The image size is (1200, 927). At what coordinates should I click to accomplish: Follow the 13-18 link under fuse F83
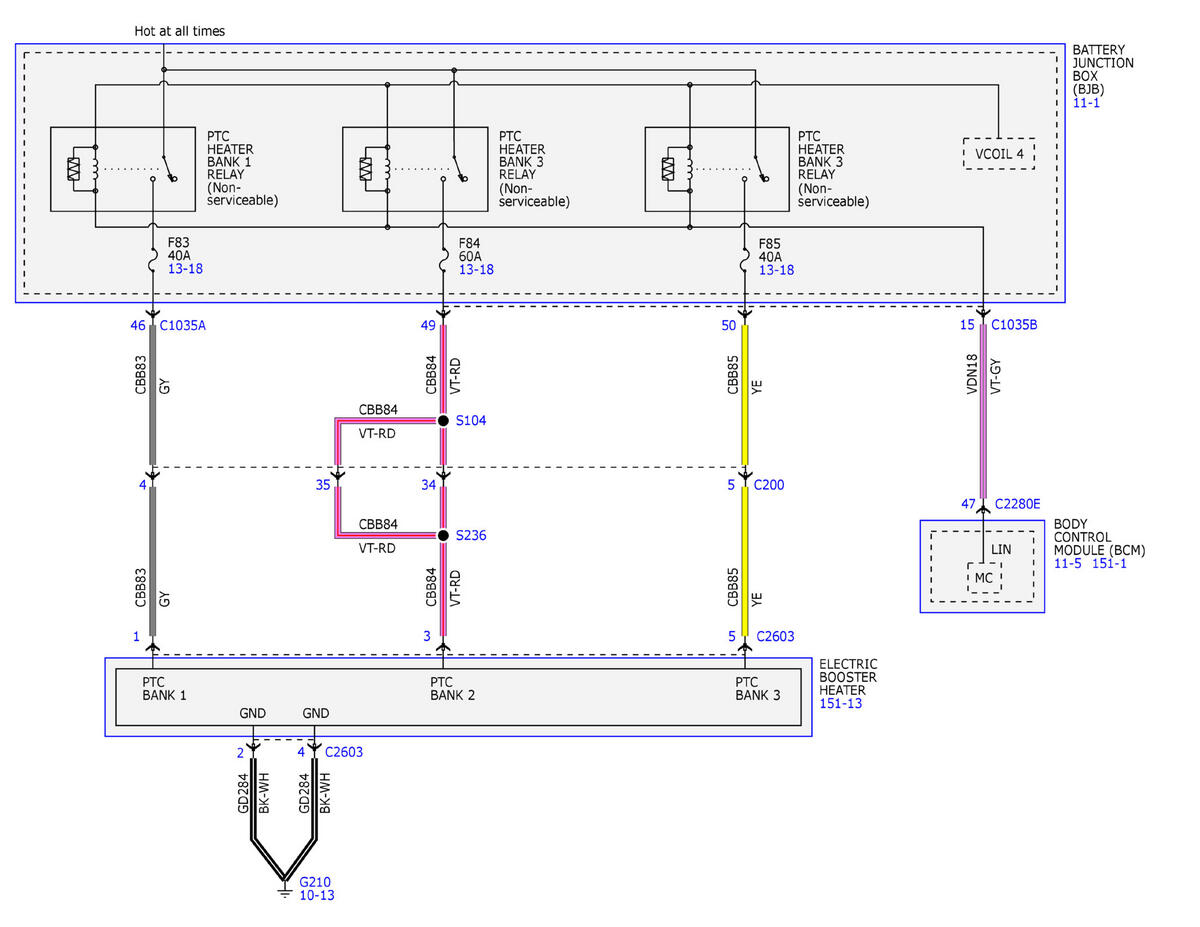(185, 270)
